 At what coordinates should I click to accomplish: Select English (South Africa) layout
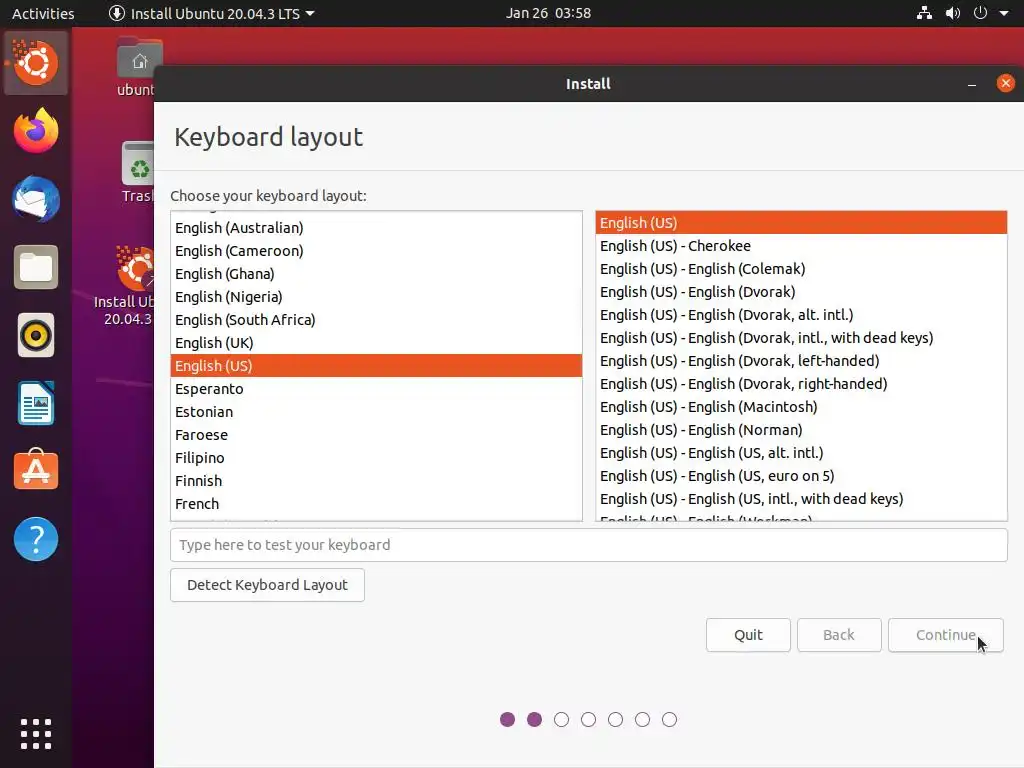pyautogui.click(x=376, y=319)
